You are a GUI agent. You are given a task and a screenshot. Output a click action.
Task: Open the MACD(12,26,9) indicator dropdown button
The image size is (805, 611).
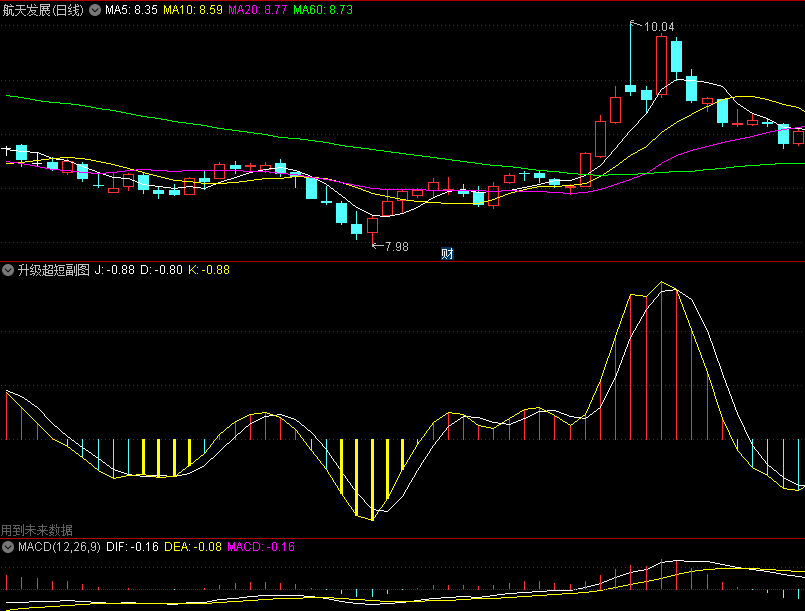click(8, 547)
